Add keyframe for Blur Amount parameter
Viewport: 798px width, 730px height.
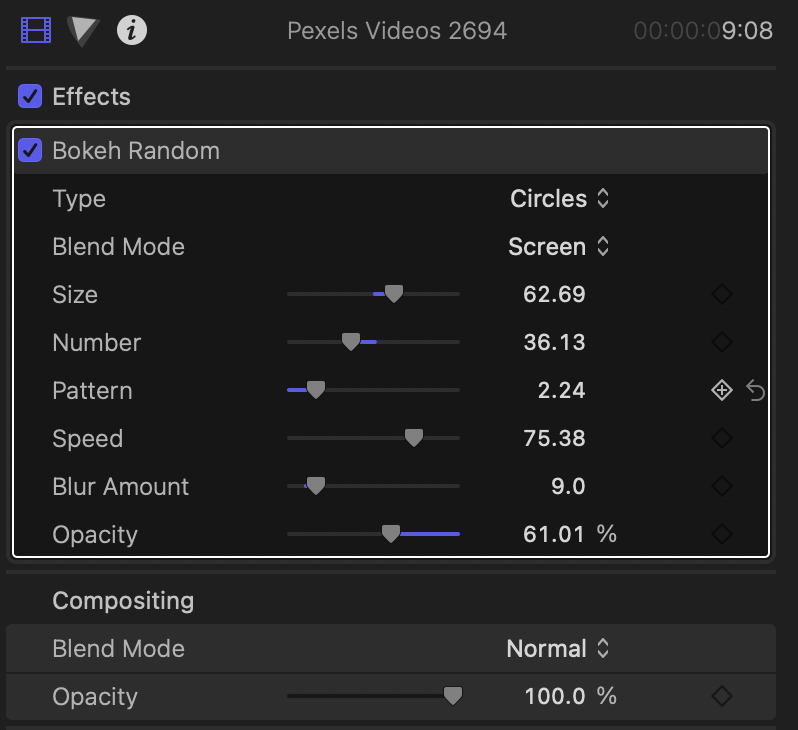click(x=722, y=486)
